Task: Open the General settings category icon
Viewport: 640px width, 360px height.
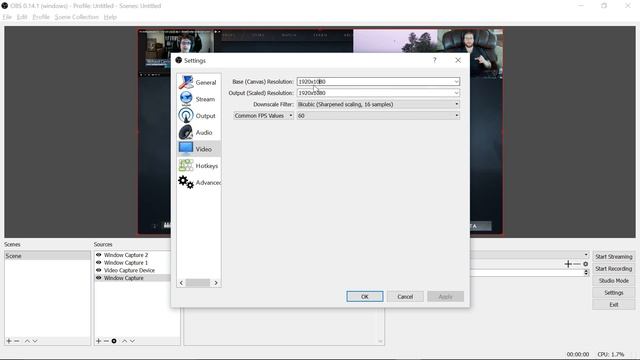Action: [x=186, y=82]
